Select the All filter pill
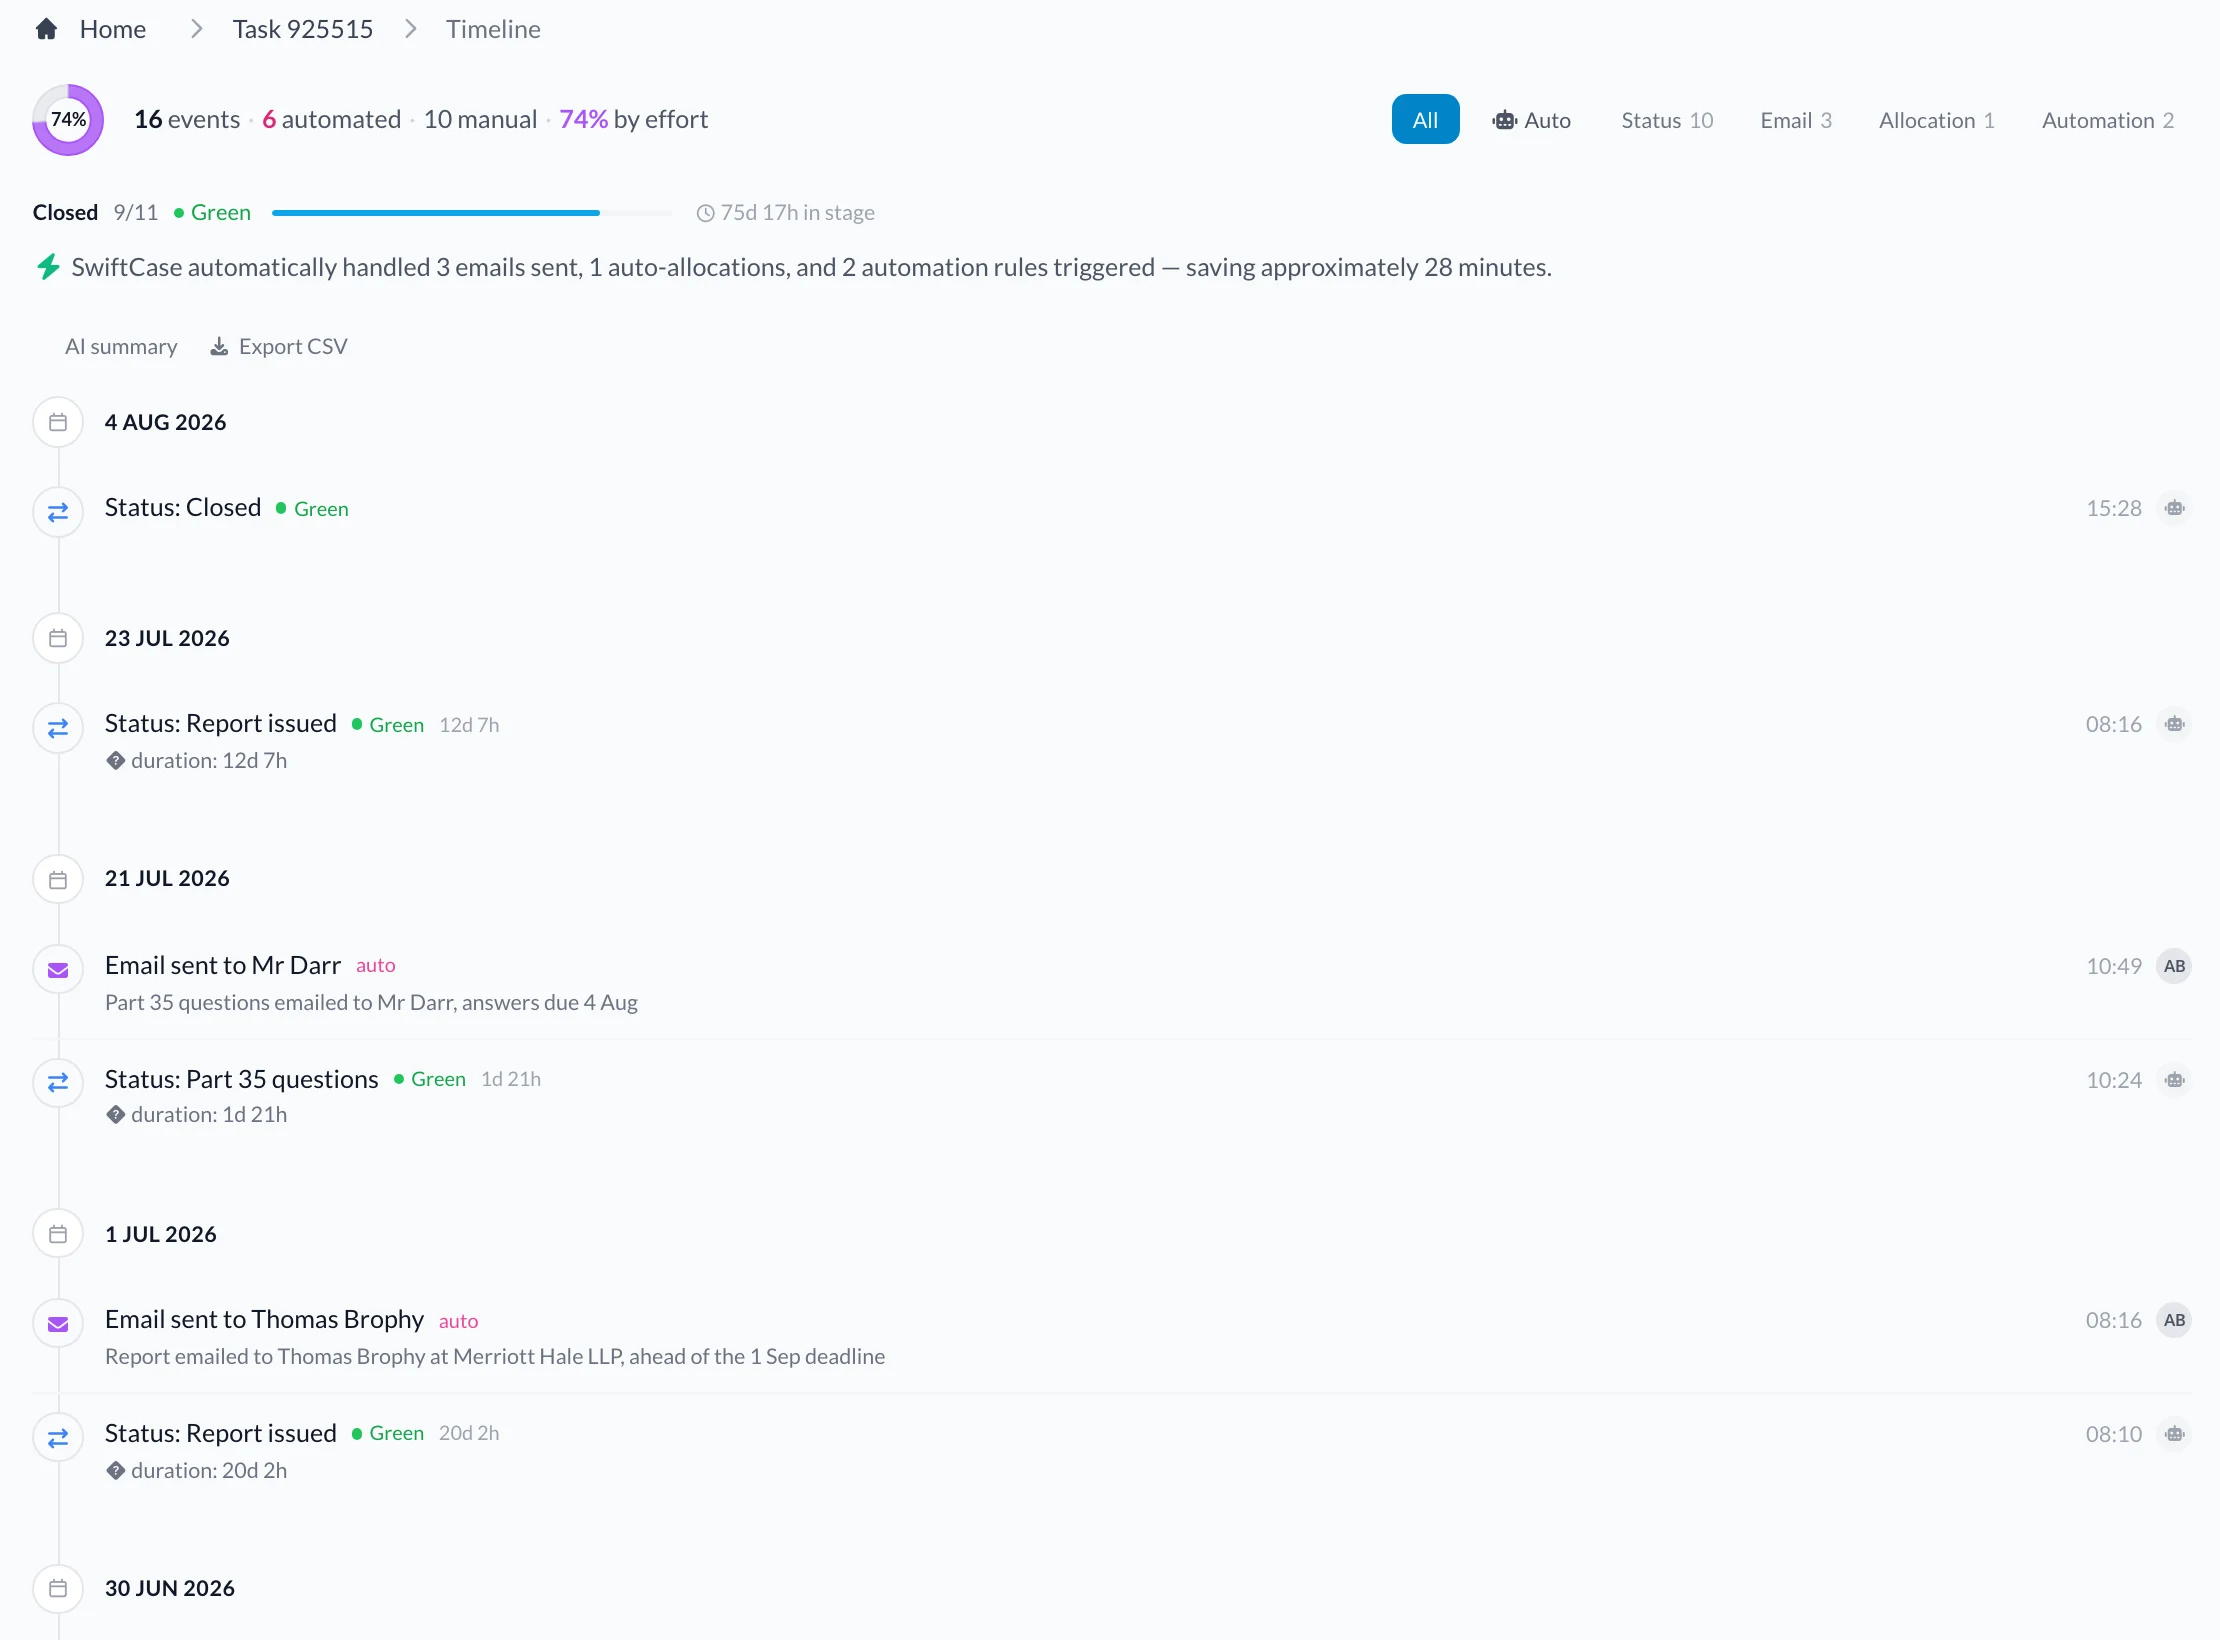 coord(1425,120)
